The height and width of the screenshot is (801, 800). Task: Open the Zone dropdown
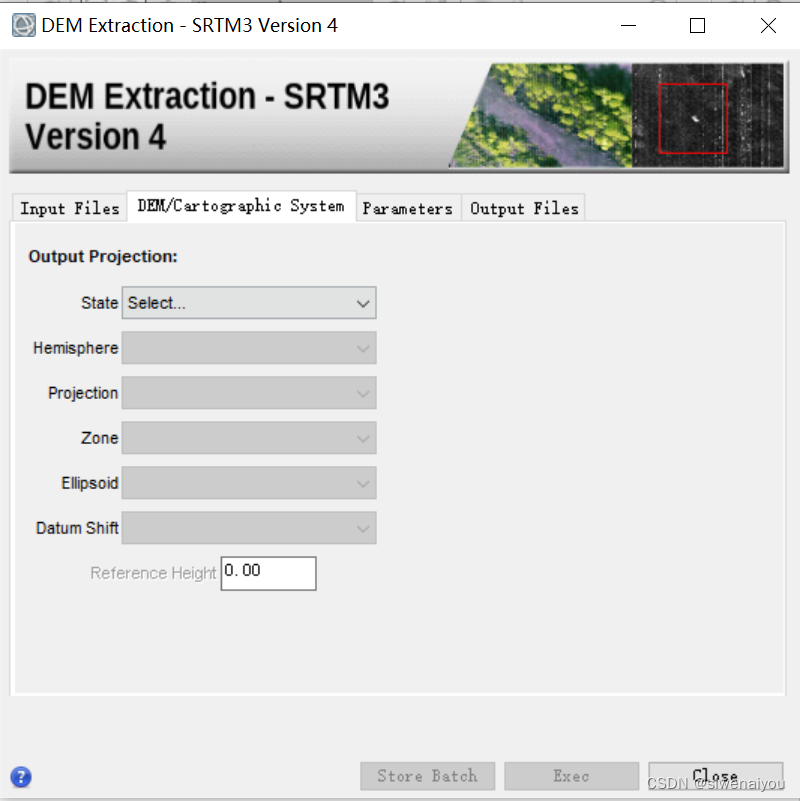248,438
